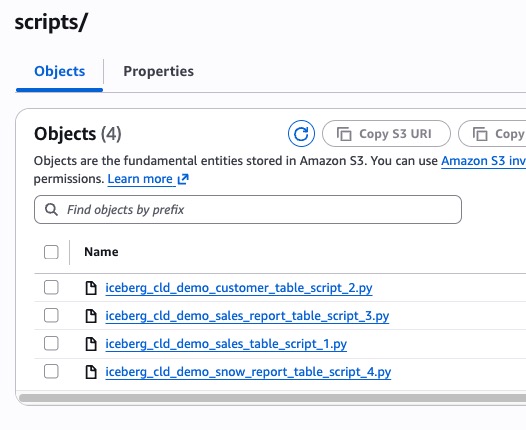526x430 pixels.
Task: Select checkbox for sales_table_script_1.py
Action: [x=51, y=343]
